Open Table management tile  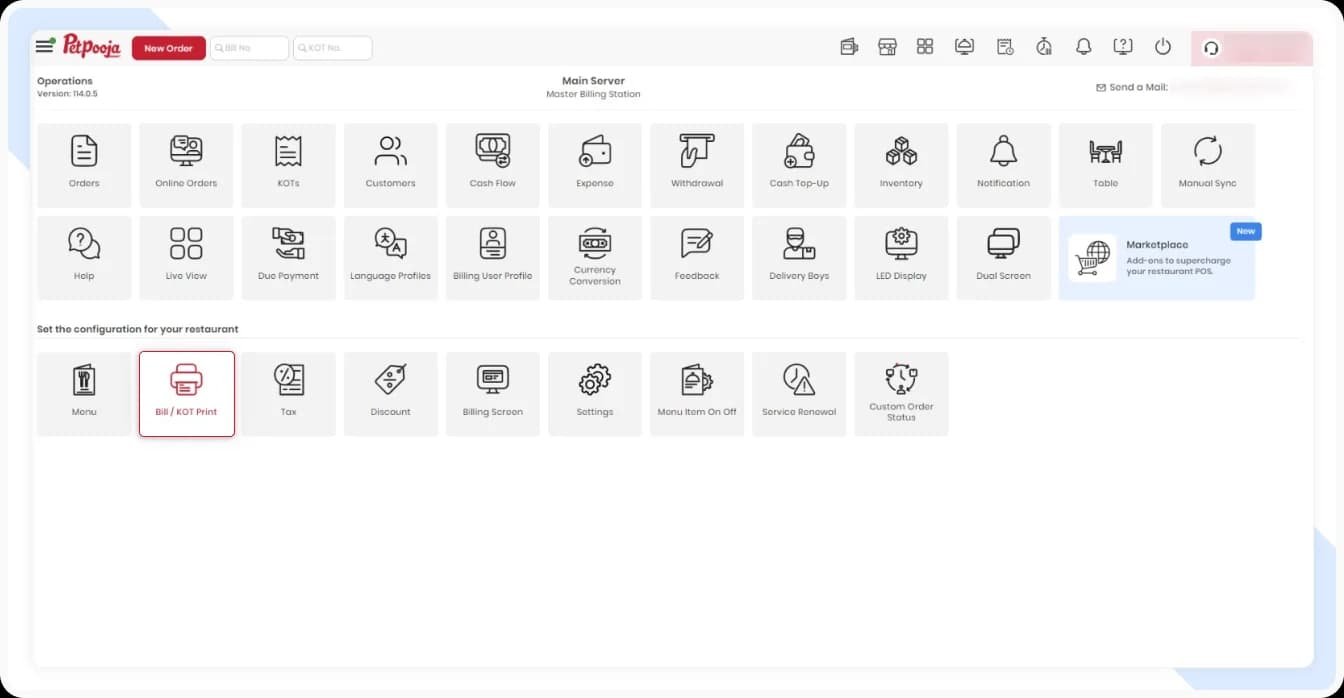[x=1105, y=165]
